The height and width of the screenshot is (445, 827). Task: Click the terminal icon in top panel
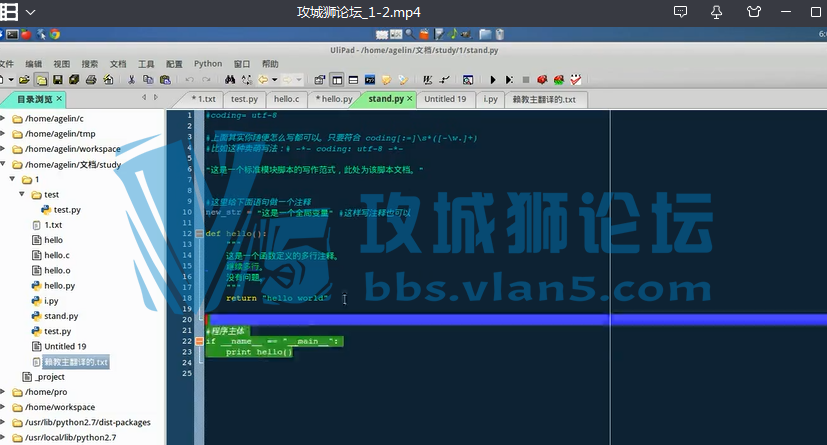click(12, 34)
